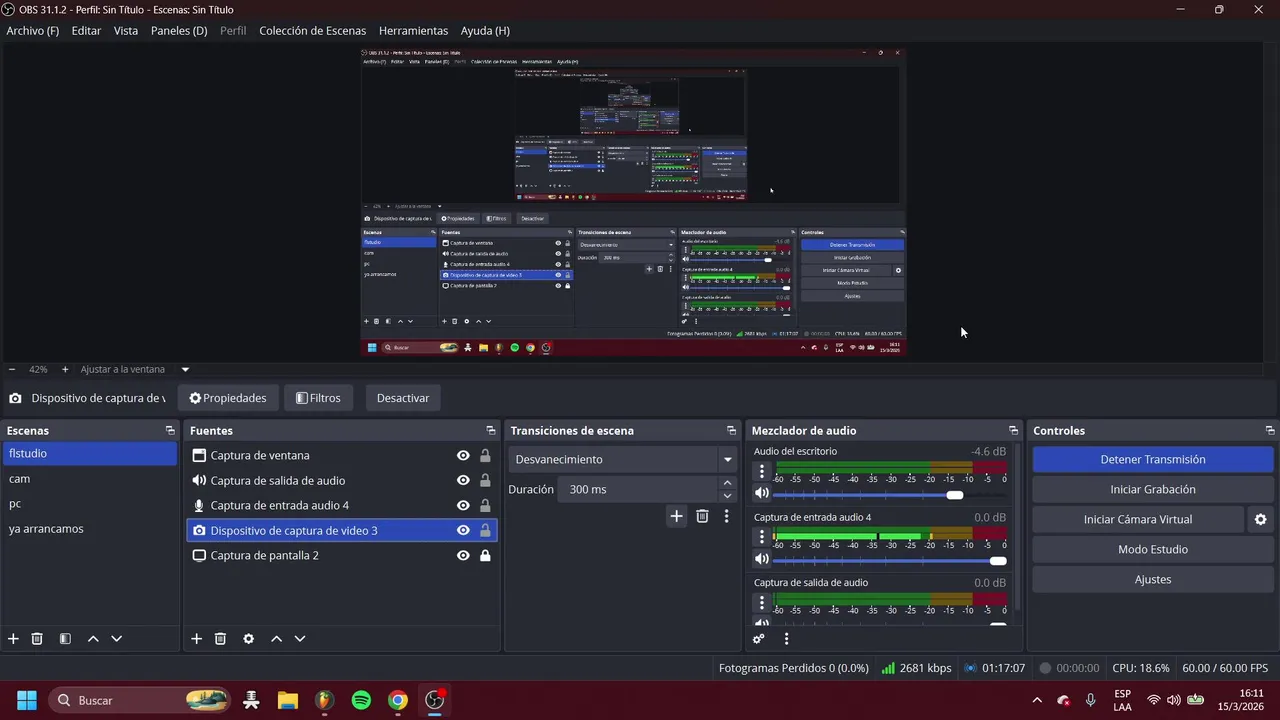
Task: Toggle visibility of Captura de entrada audio 4
Action: coord(463,505)
